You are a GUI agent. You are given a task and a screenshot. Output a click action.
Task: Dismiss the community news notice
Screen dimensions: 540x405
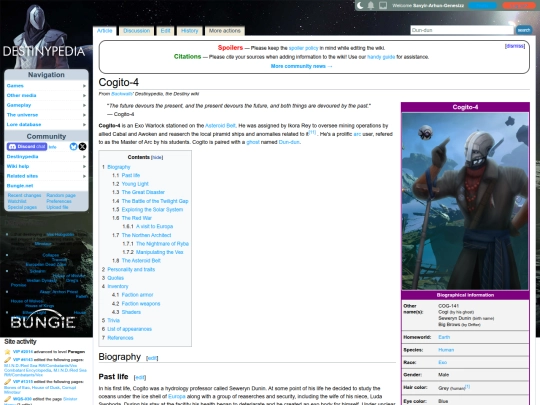pyautogui.click(x=515, y=46)
